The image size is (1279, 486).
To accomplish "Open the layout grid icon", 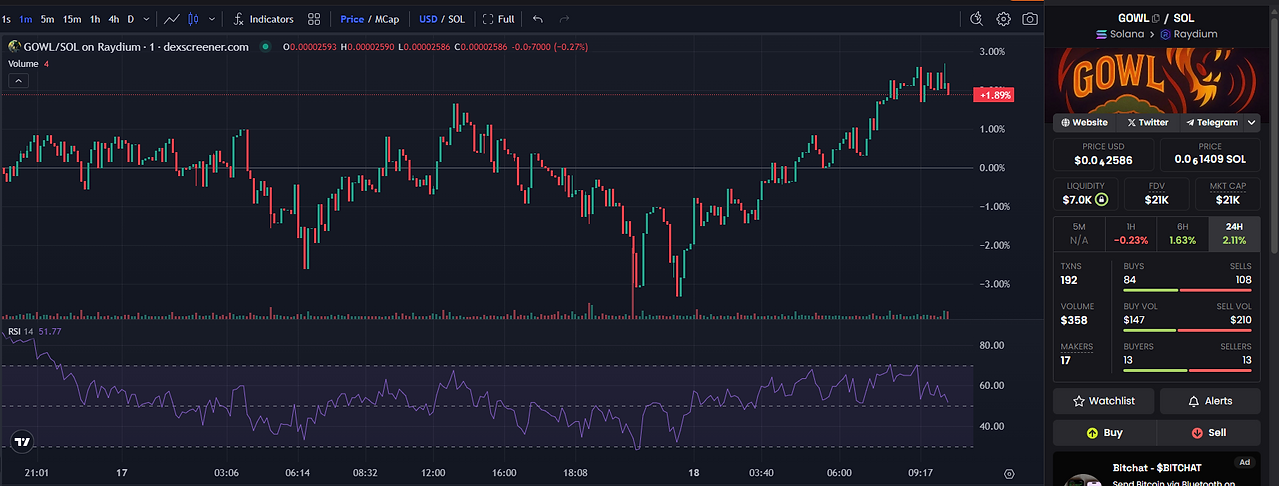I will (x=314, y=19).
